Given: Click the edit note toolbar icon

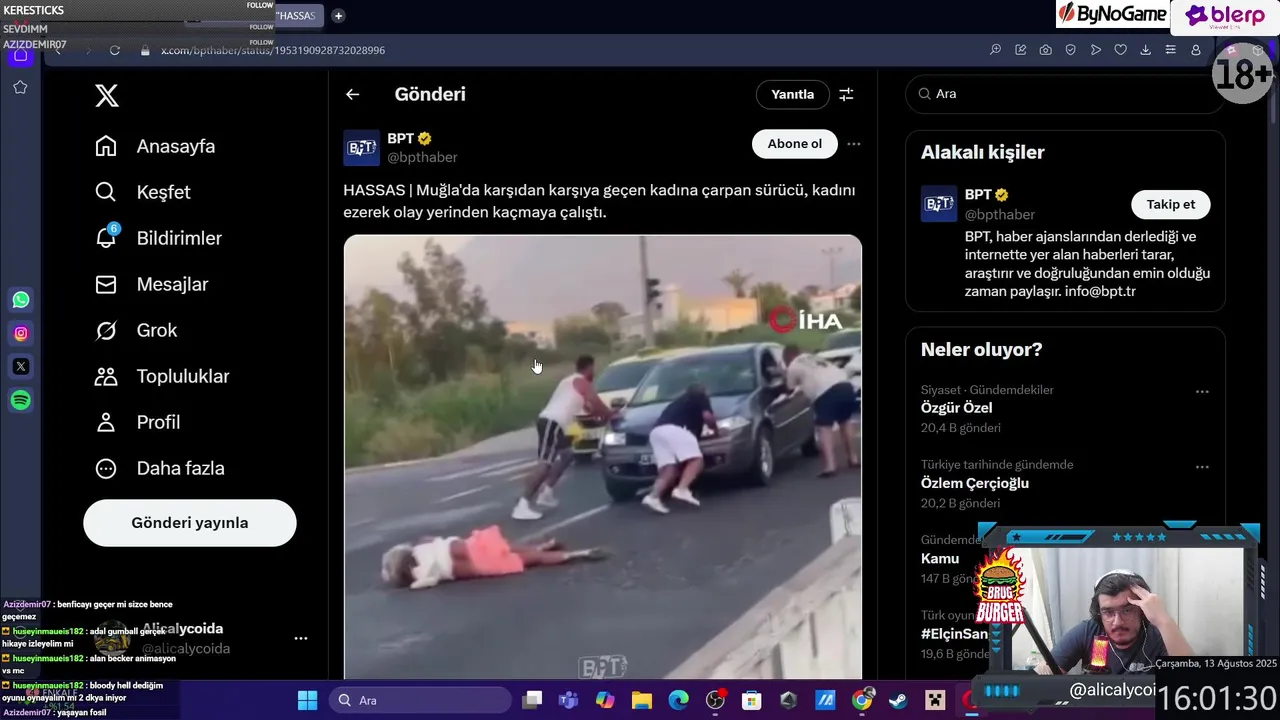Looking at the screenshot, I should point(1020,50).
